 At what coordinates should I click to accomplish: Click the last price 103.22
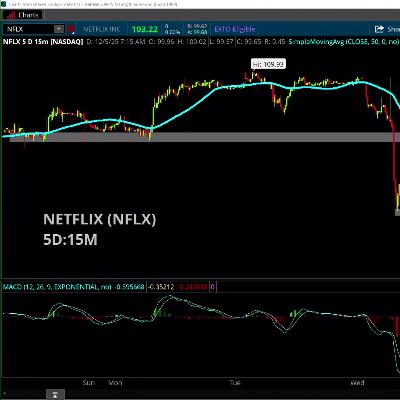[145, 29]
